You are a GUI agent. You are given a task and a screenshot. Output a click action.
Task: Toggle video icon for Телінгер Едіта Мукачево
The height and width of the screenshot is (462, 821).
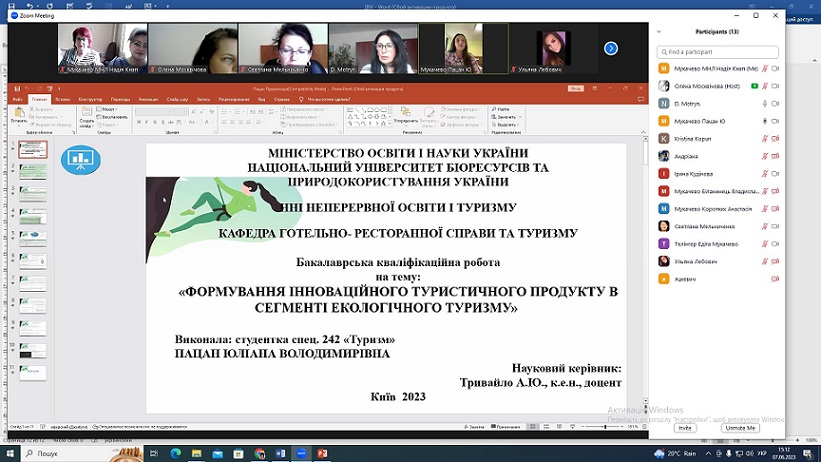pyautogui.click(x=775, y=244)
